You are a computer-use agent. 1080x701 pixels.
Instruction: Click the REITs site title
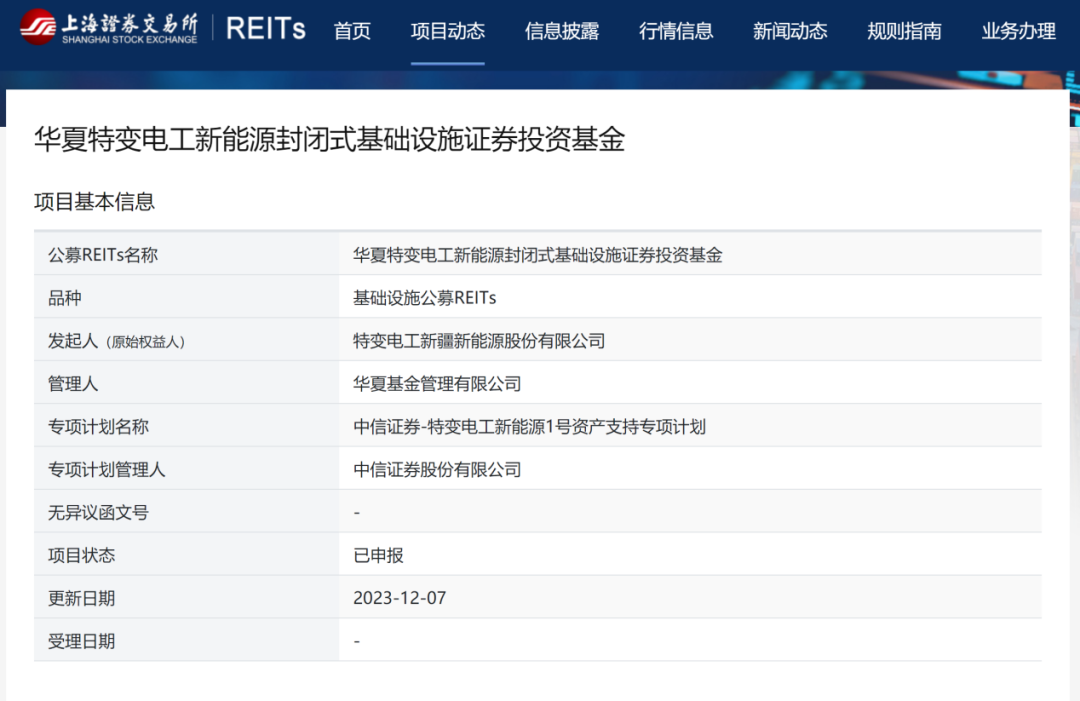click(x=265, y=29)
